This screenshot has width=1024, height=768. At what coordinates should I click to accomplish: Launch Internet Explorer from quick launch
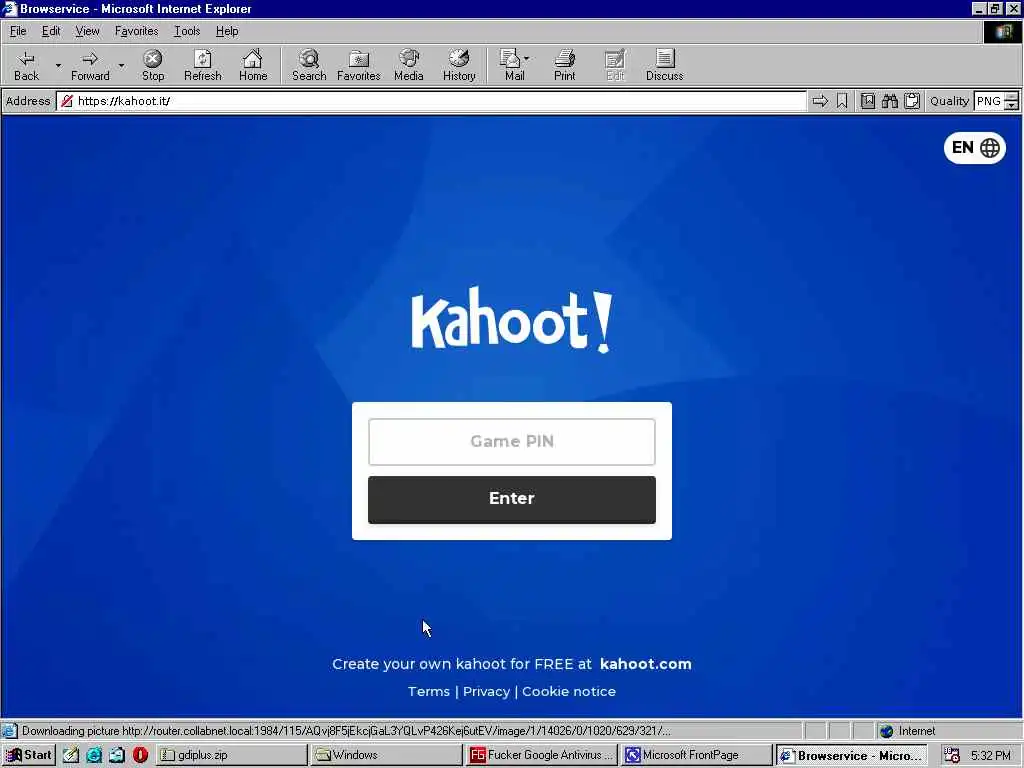(94, 755)
